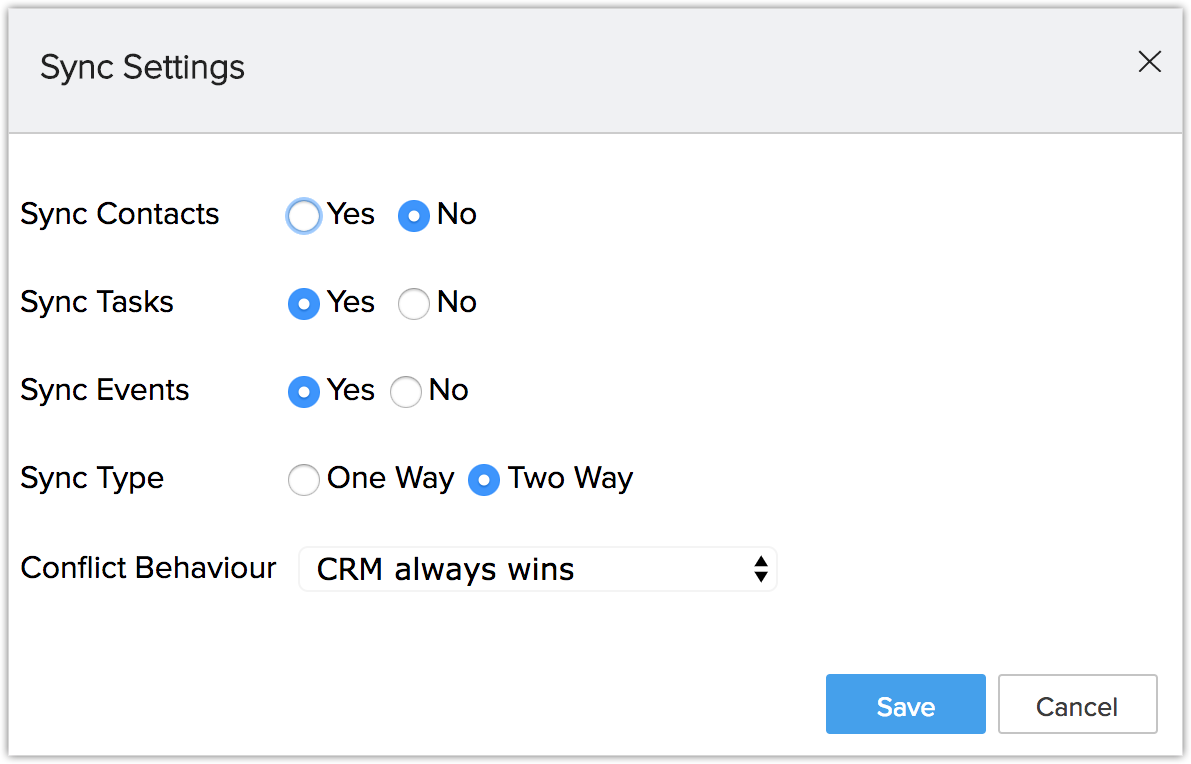The width and height of the screenshot is (1191, 764).
Task: Choose Yes for Sync Tasks
Action: pos(304,304)
